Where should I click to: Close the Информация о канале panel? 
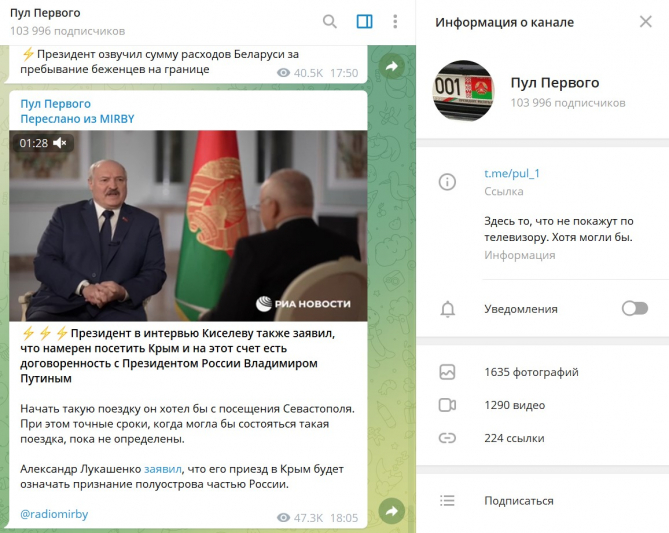pos(646,22)
